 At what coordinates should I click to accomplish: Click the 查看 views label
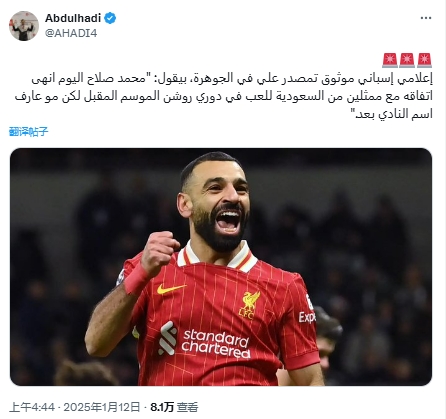[x=187, y=407]
